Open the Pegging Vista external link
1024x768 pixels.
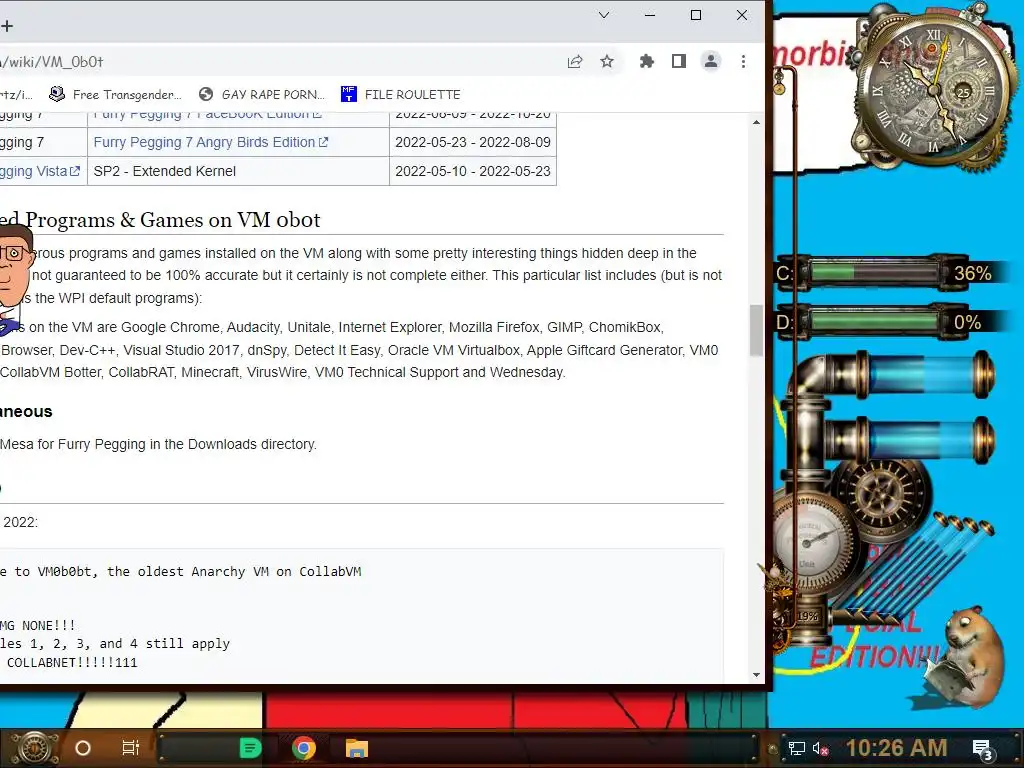pyautogui.click(x=39, y=171)
